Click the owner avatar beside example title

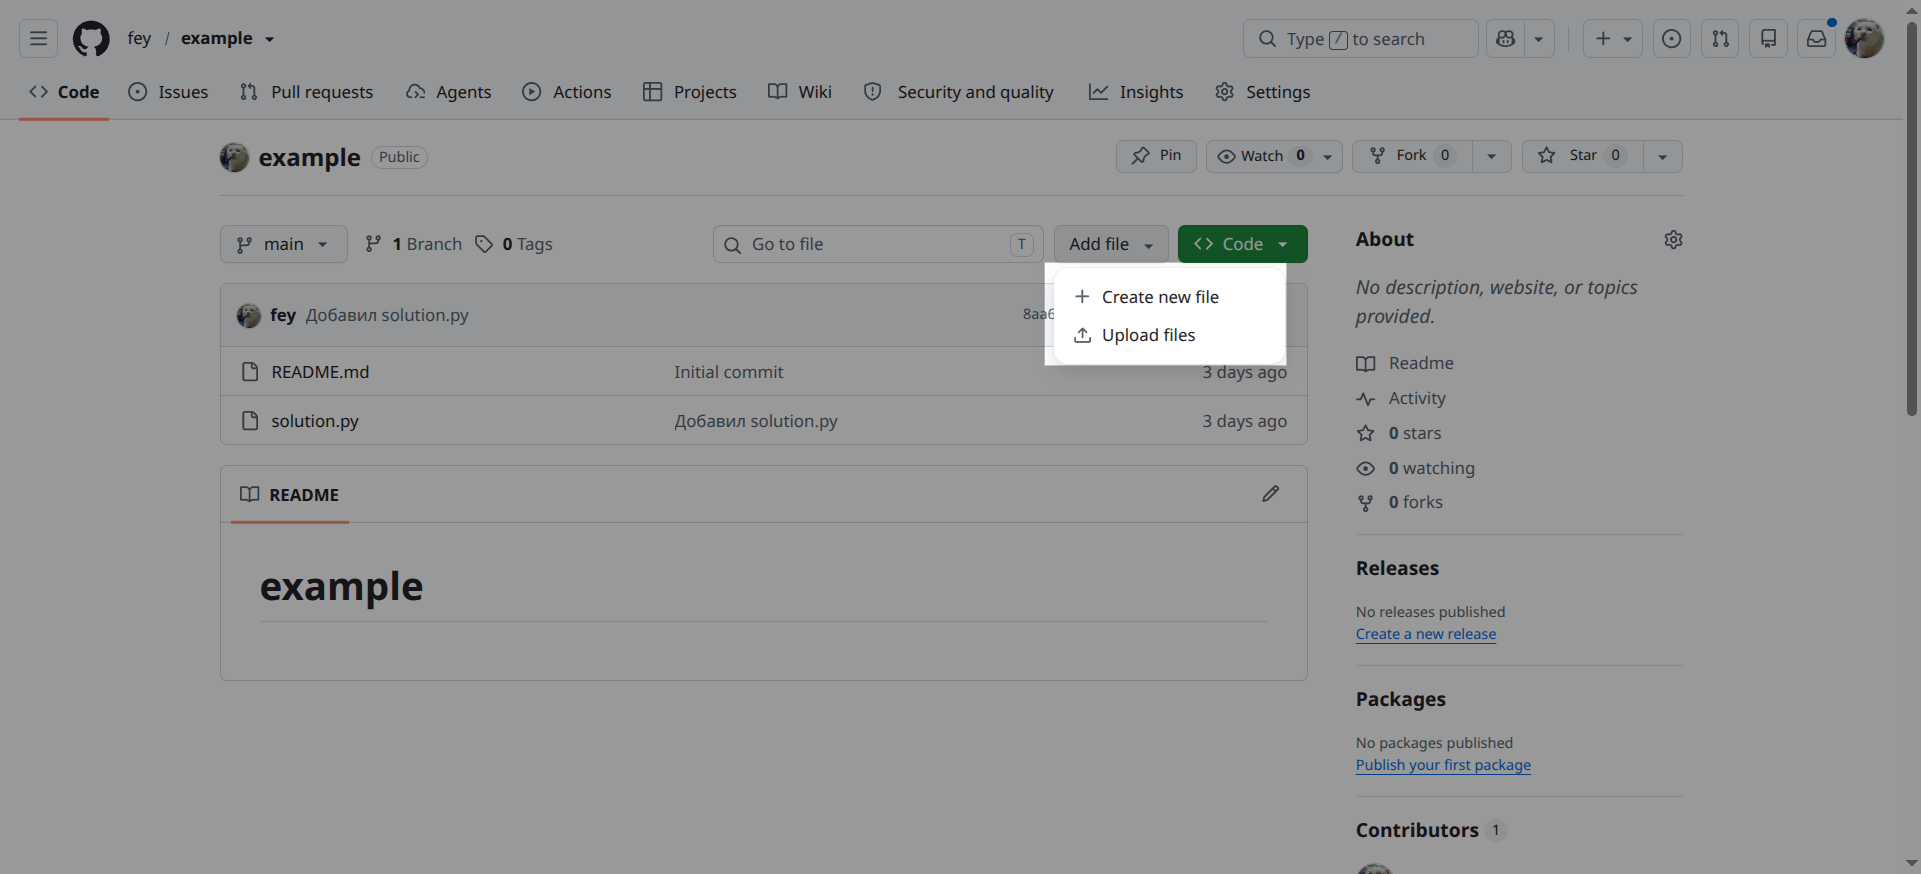(234, 157)
